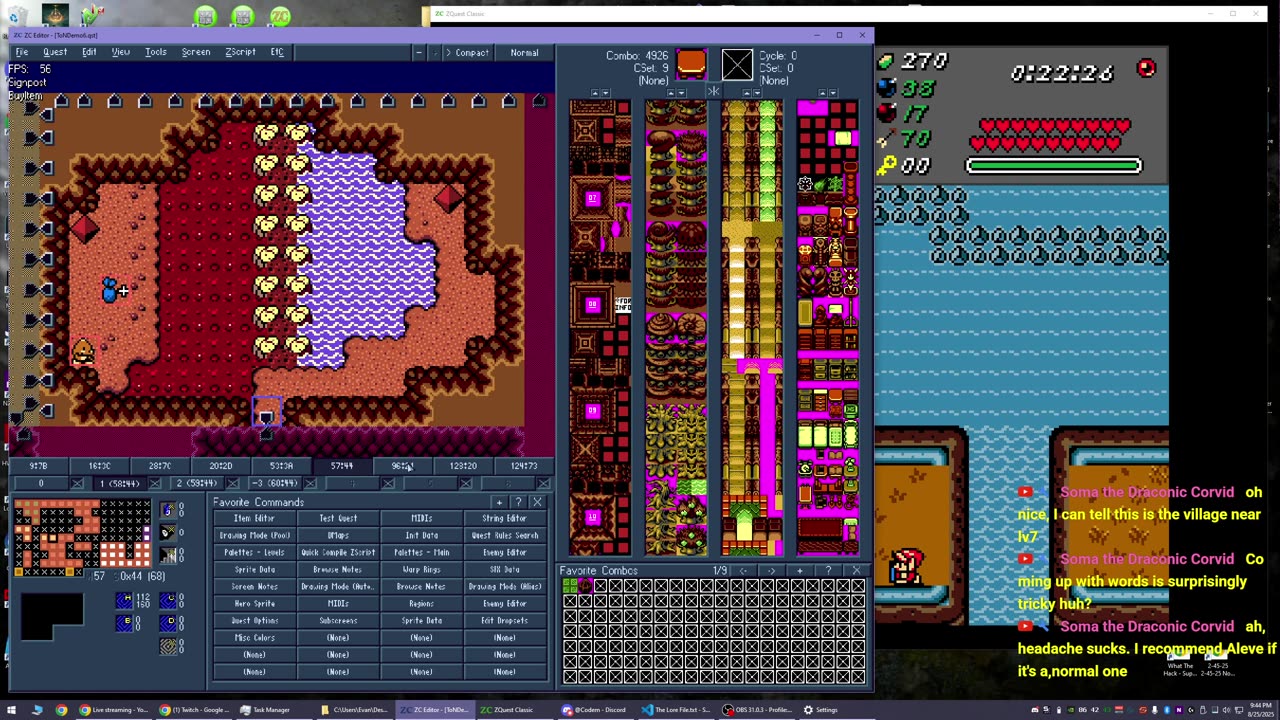Open Settings from the taskbar
Screen dimensions: 1280x720
point(821,710)
